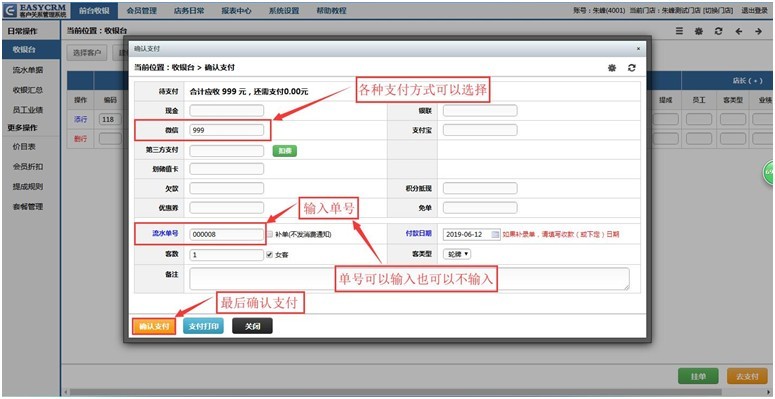Open the 帮助教程 menu
This screenshot has width=775, height=399.
331,10
